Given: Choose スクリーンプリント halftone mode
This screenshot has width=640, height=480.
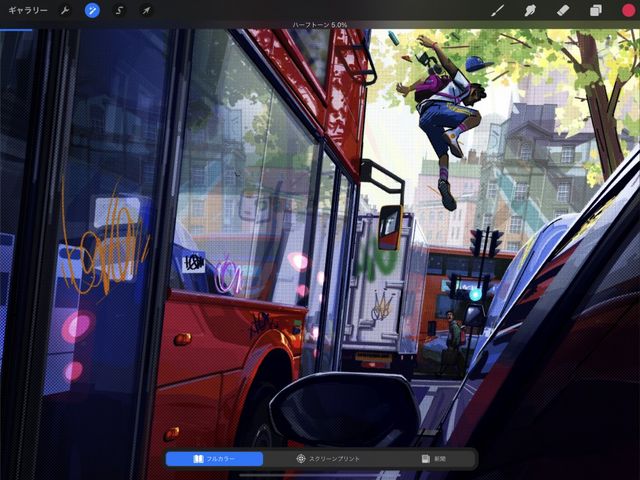Looking at the screenshot, I should pyautogui.click(x=328, y=459).
